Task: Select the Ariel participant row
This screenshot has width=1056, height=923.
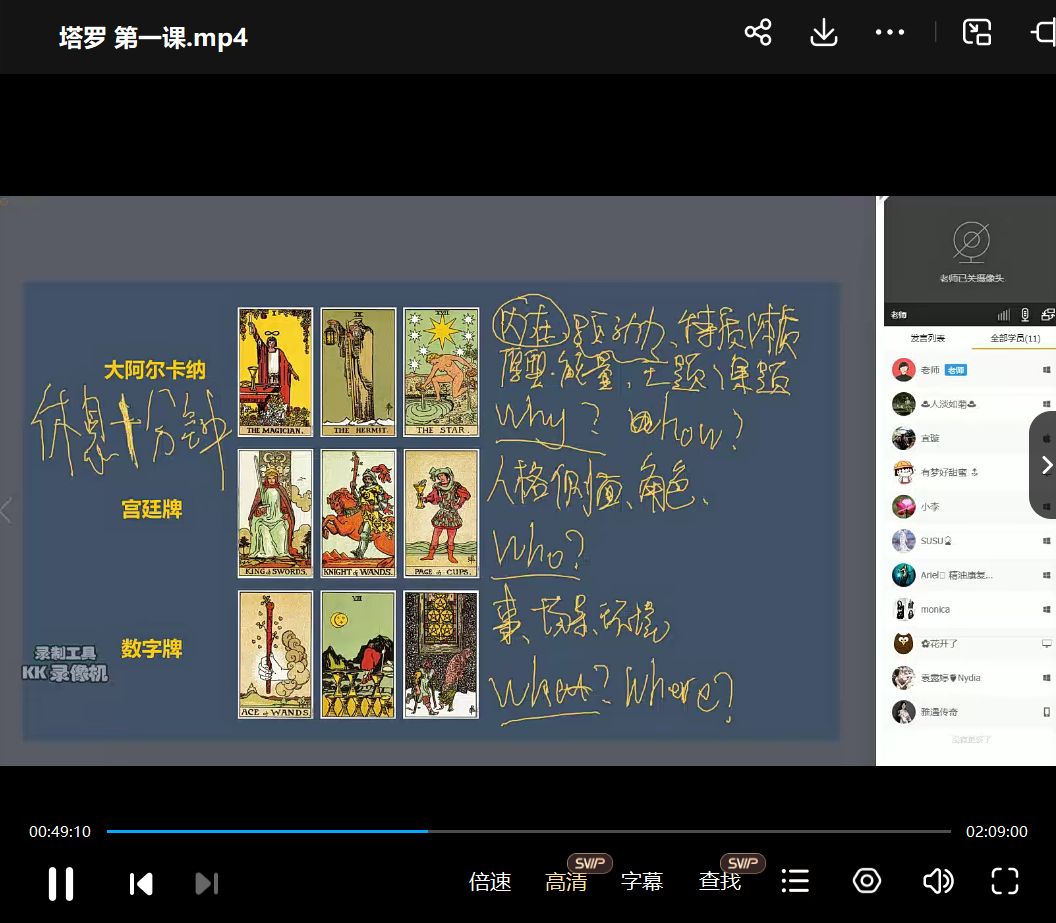Action: pos(970,575)
